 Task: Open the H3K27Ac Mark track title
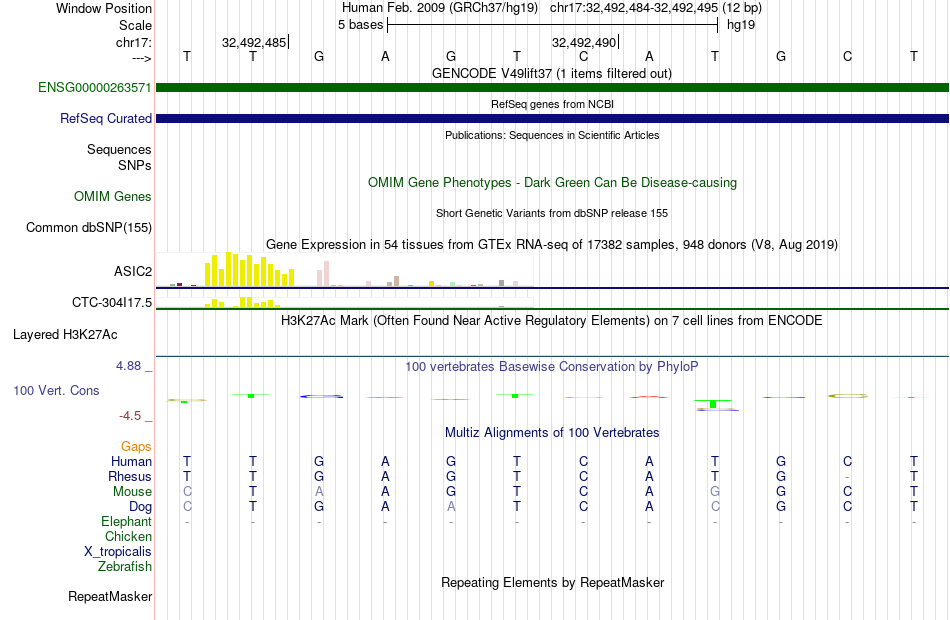pos(552,320)
